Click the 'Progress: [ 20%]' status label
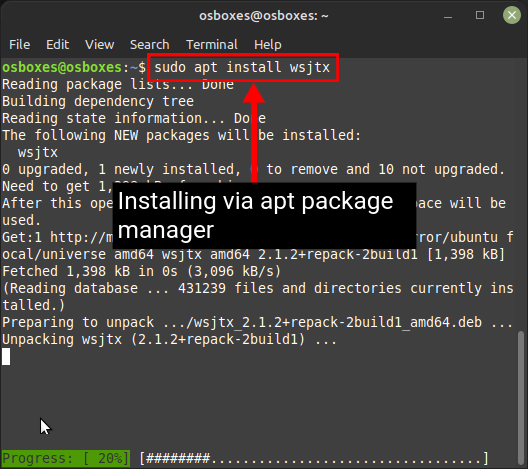This screenshot has height=469, width=528. pyautogui.click(x=66, y=458)
